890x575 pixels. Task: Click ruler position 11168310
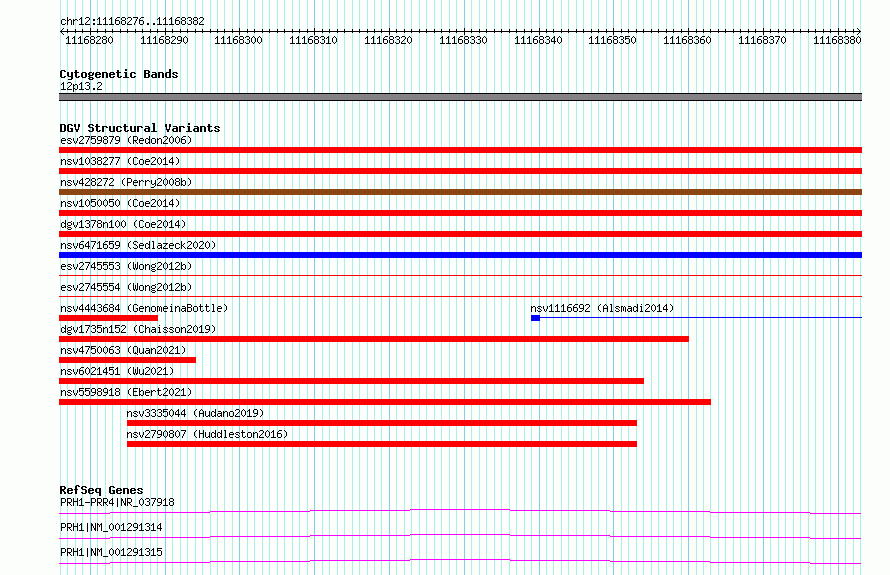(313, 40)
